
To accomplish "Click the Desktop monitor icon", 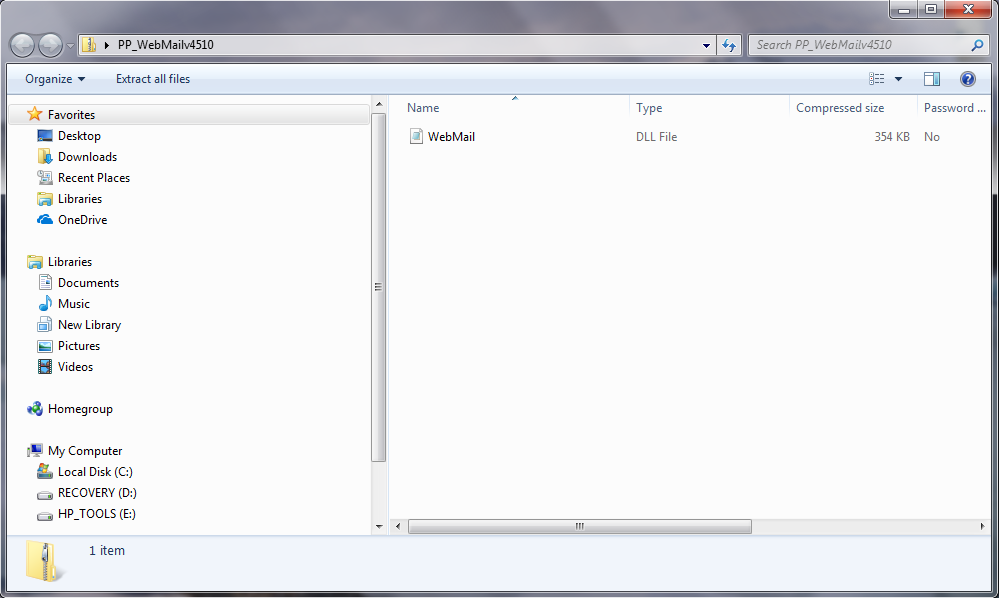I will pos(45,136).
